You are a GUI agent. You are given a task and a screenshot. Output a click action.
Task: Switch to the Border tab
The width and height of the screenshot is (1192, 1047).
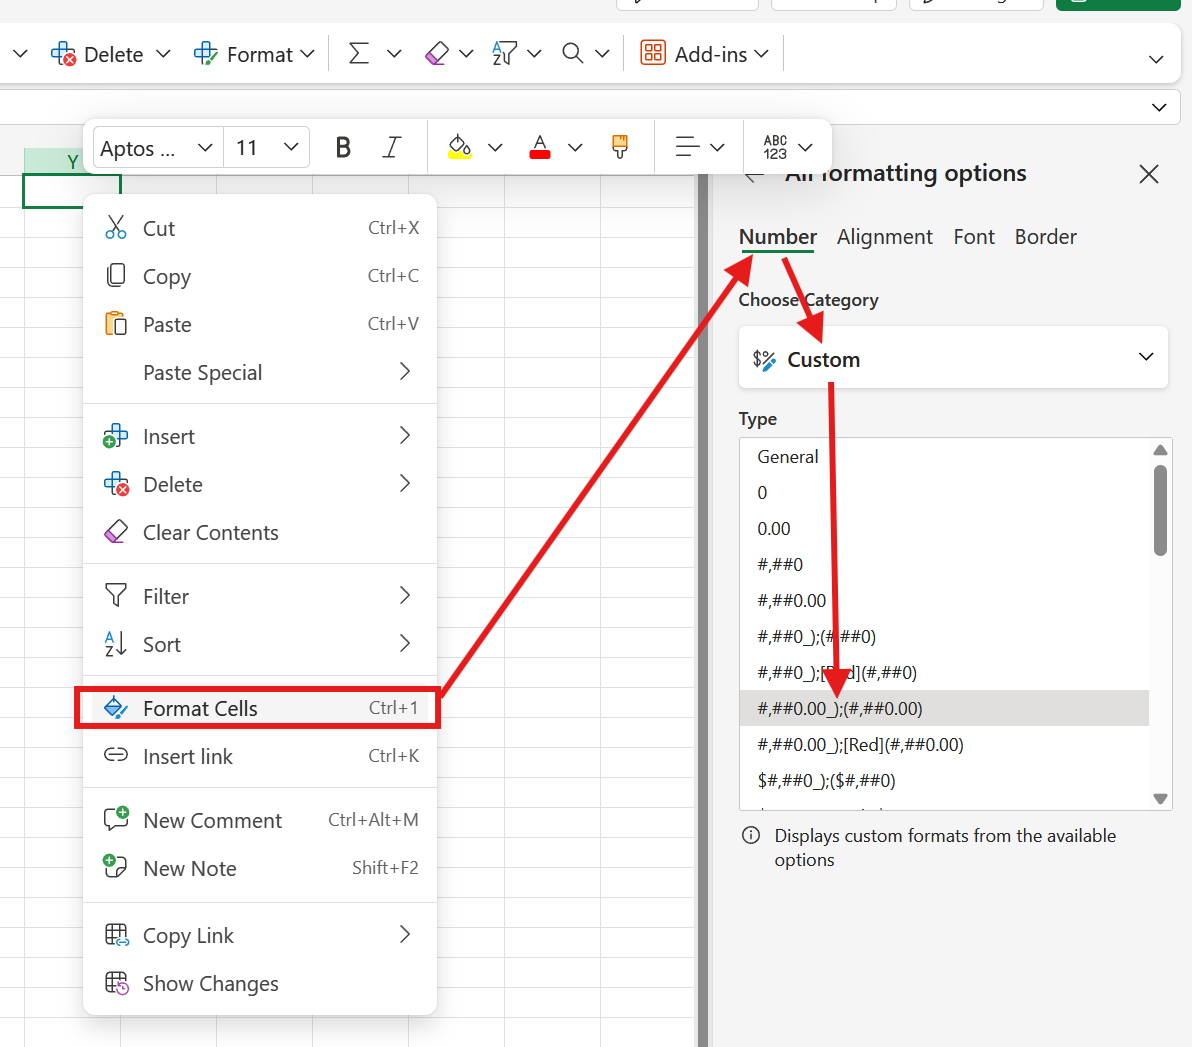point(1045,237)
